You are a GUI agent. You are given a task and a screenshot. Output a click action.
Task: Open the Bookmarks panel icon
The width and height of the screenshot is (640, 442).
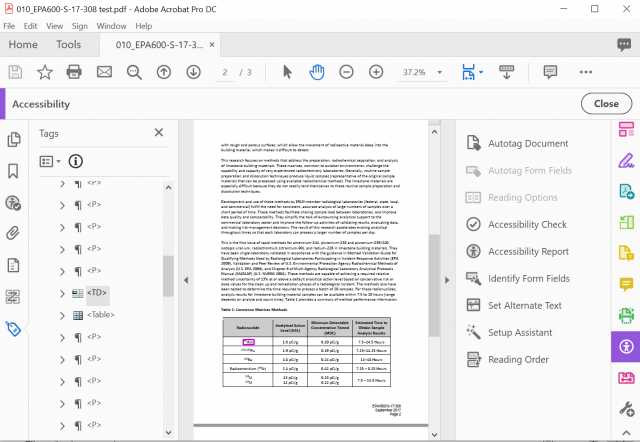[14, 171]
